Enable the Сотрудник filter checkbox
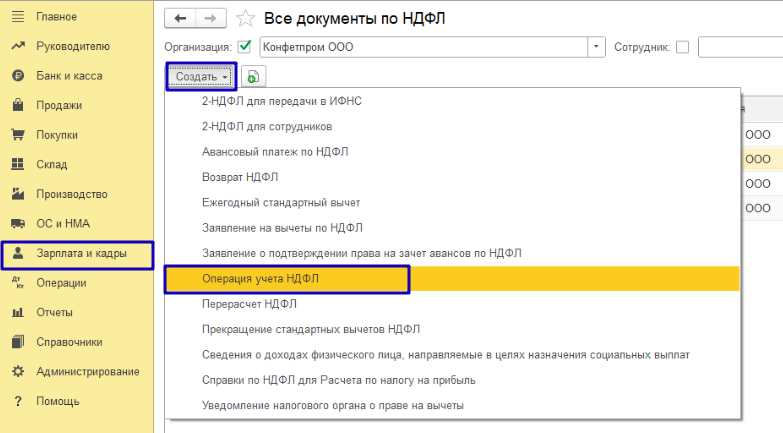This screenshot has height=433, width=783. pyautogui.click(x=682, y=47)
